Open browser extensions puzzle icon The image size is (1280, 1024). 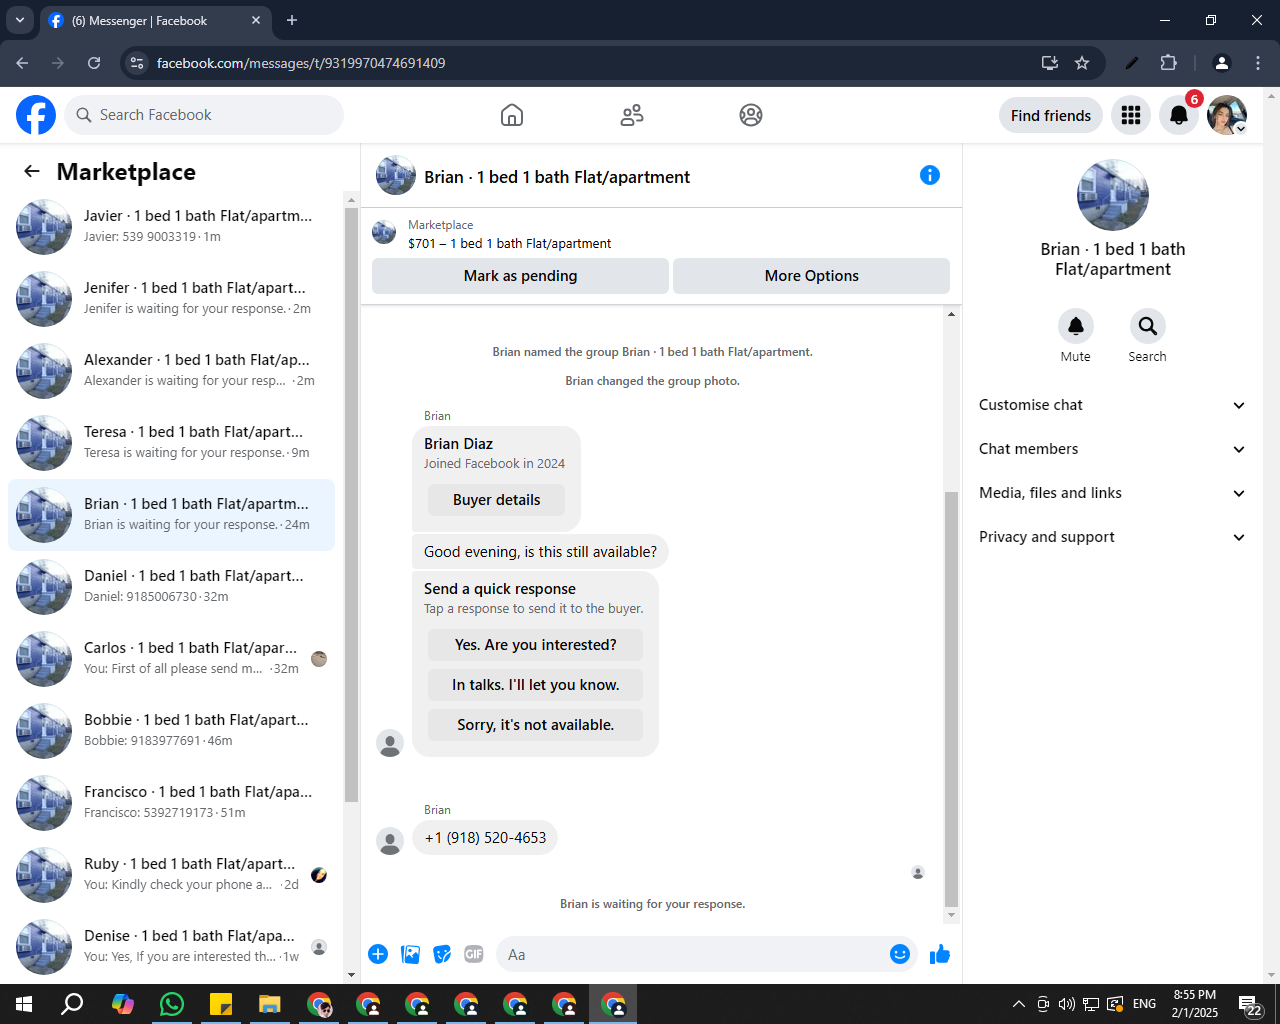click(x=1168, y=63)
